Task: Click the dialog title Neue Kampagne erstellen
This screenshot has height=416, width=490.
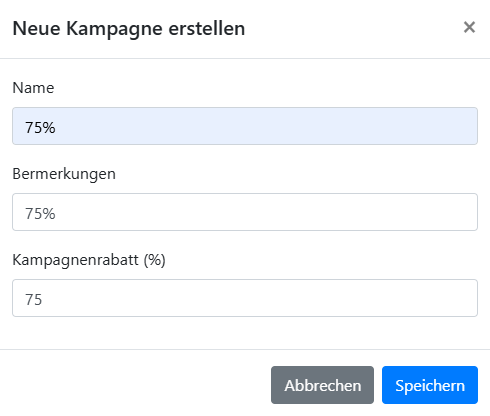Action: click(129, 28)
